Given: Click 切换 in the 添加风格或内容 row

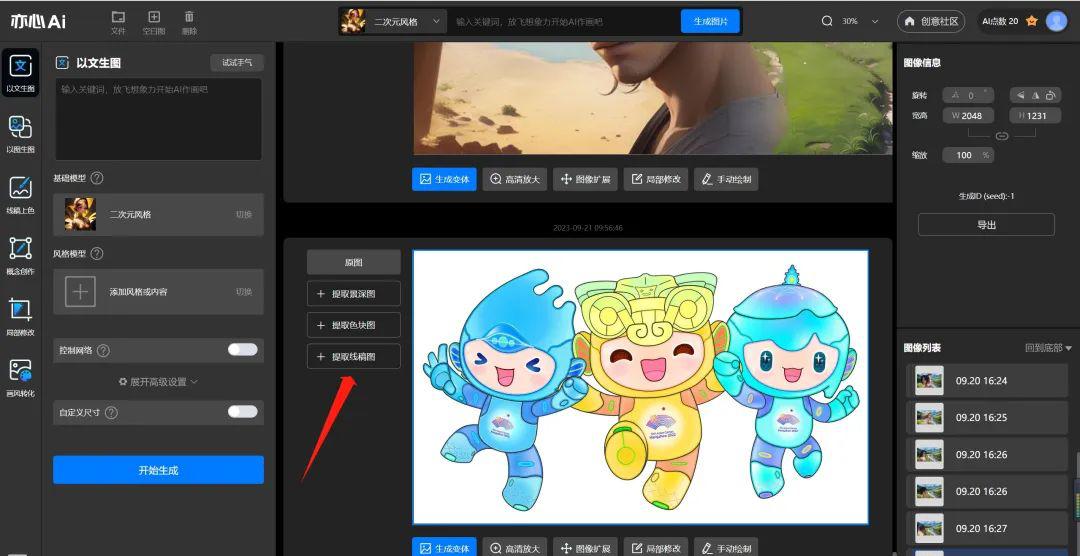Looking at the screenshot, I should 244,291.
